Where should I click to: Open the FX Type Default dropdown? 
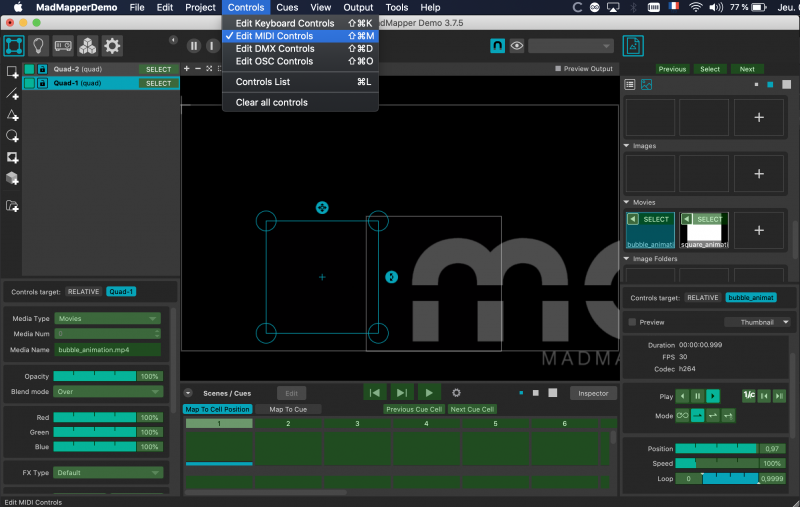pos(108,473)
